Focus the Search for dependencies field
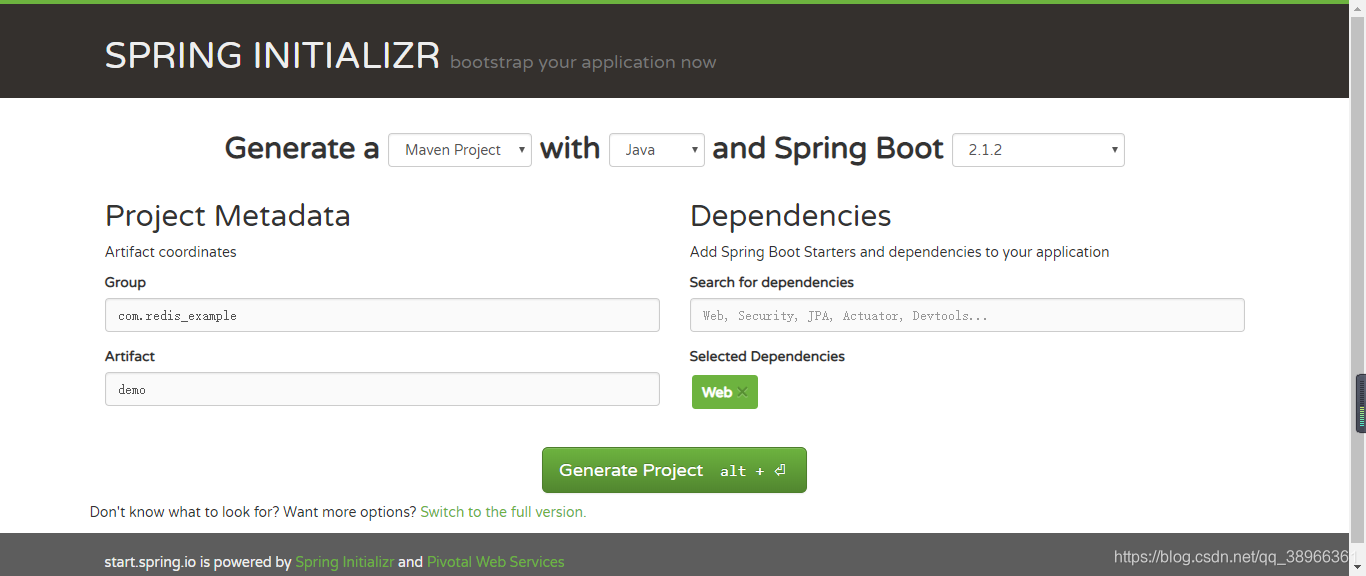Screen dimensions: 1366x576 (967, 315)
